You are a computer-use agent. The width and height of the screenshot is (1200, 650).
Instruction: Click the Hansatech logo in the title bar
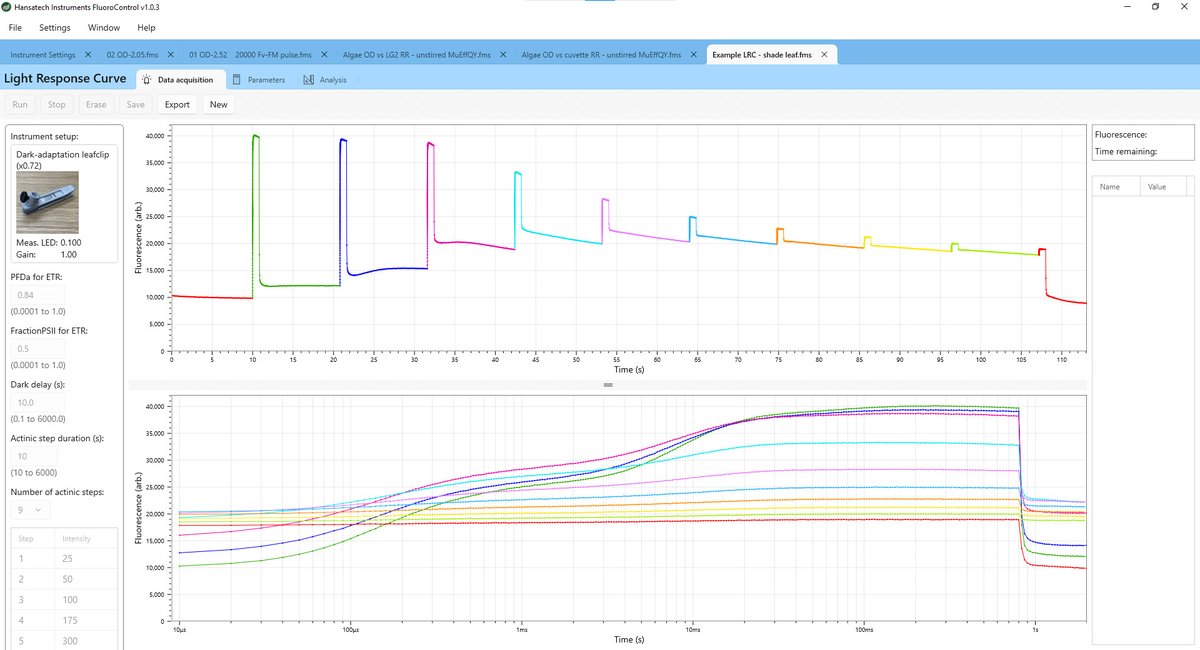[8, 6]
